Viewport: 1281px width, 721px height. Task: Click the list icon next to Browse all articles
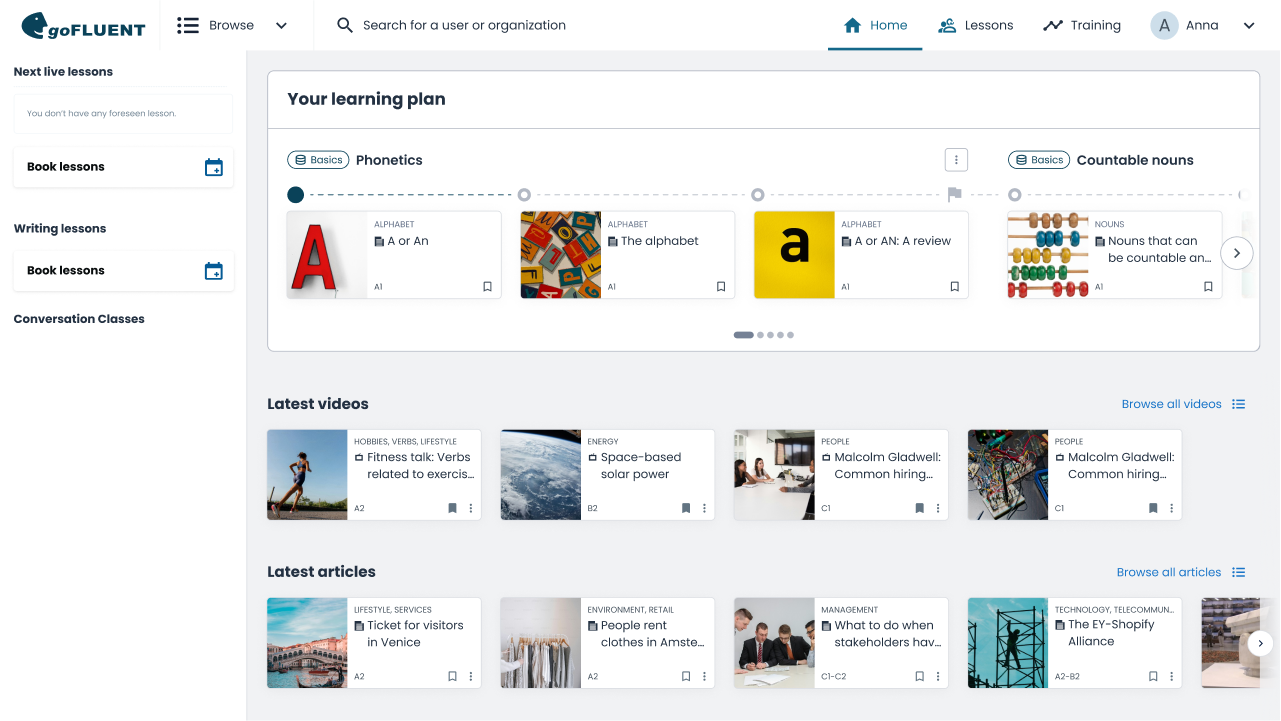1238,572
